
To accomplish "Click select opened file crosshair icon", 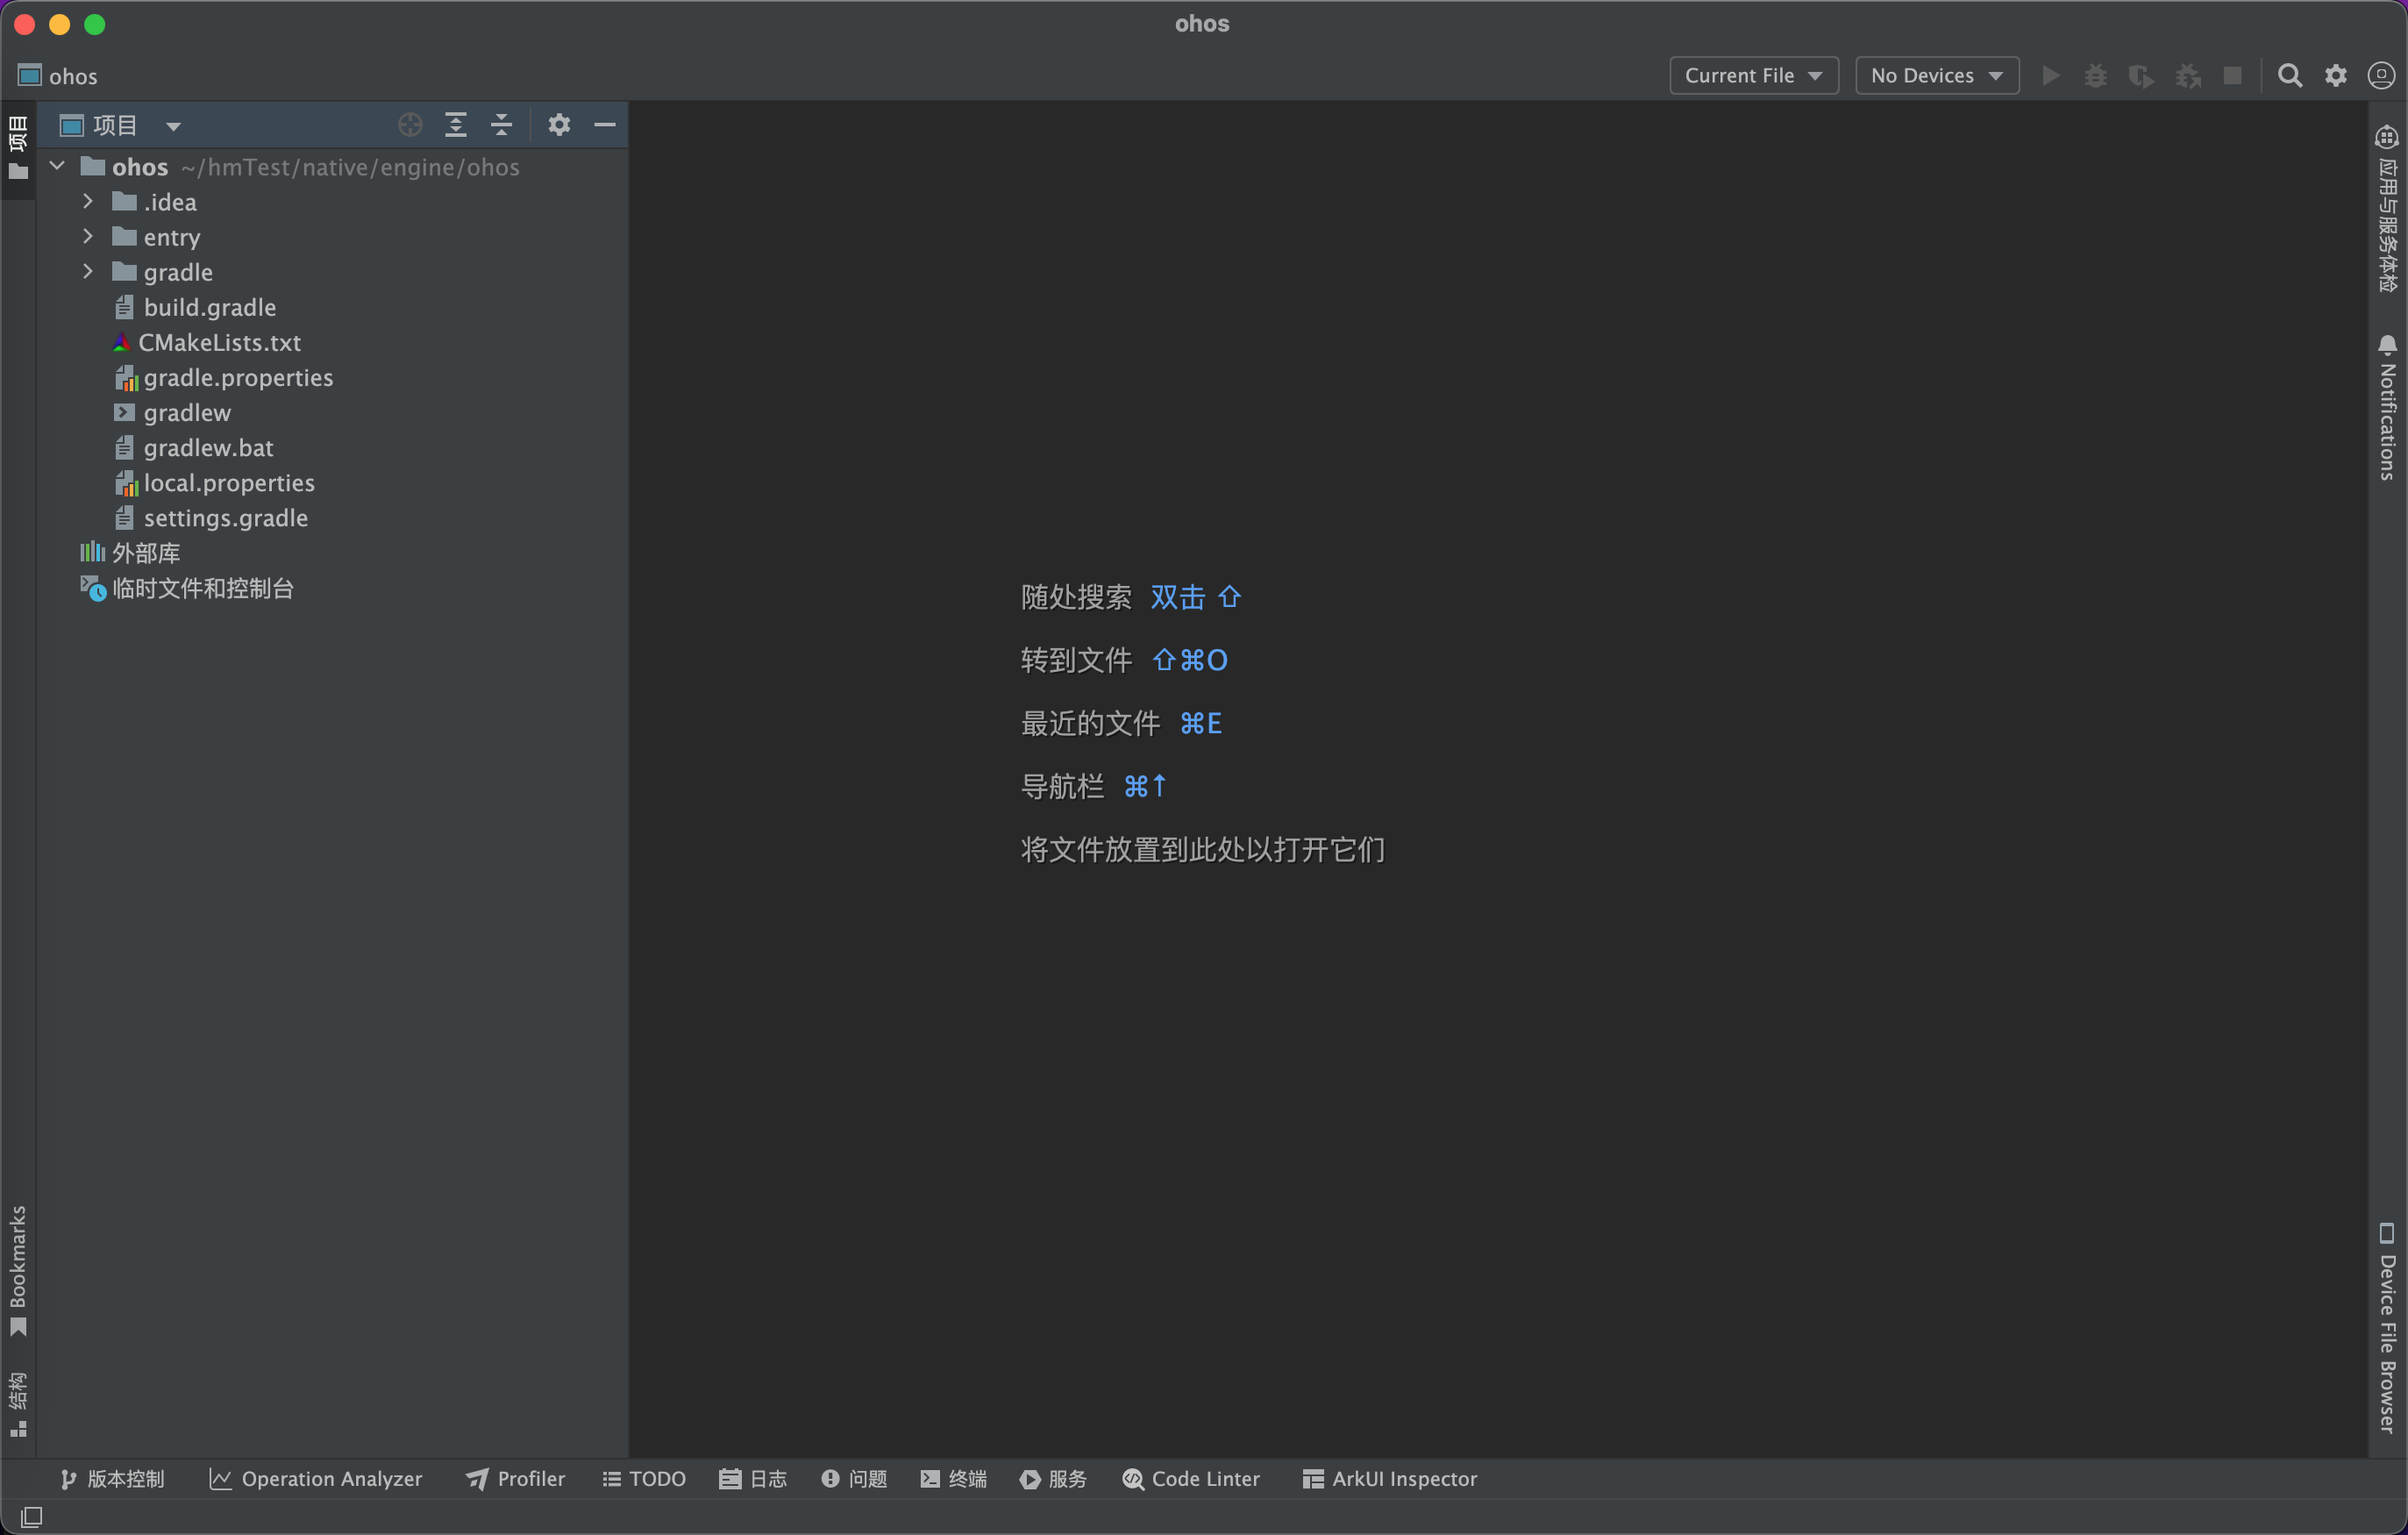I will coord(410,125).
